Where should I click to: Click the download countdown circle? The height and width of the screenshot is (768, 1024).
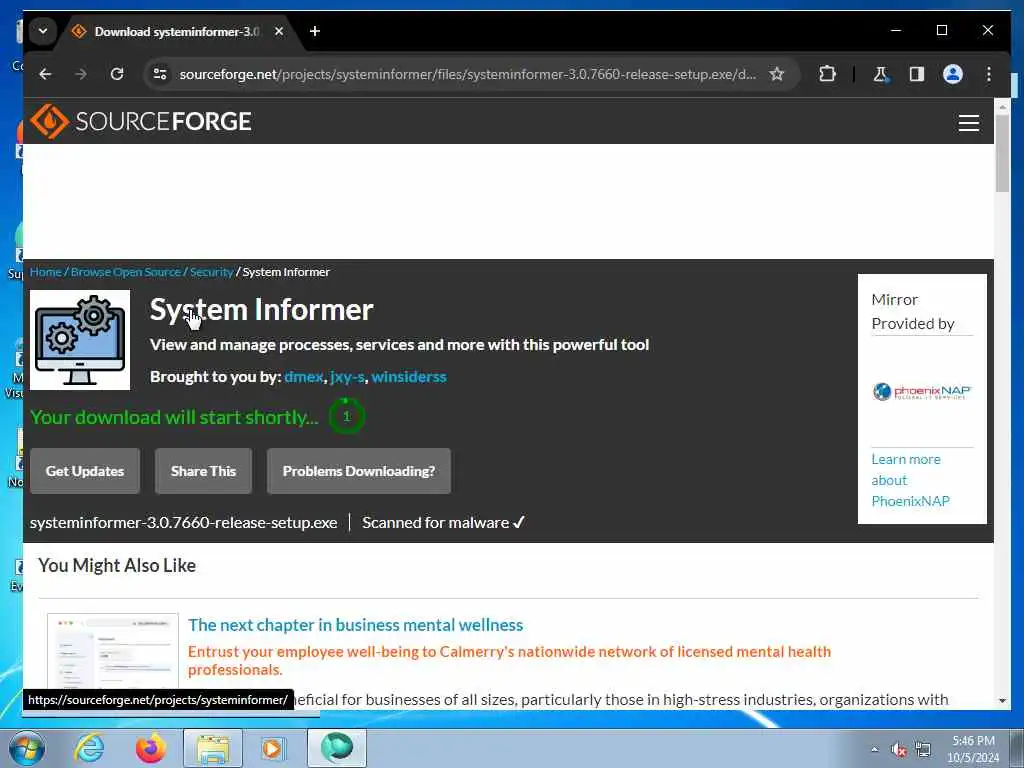pos(346,416)
